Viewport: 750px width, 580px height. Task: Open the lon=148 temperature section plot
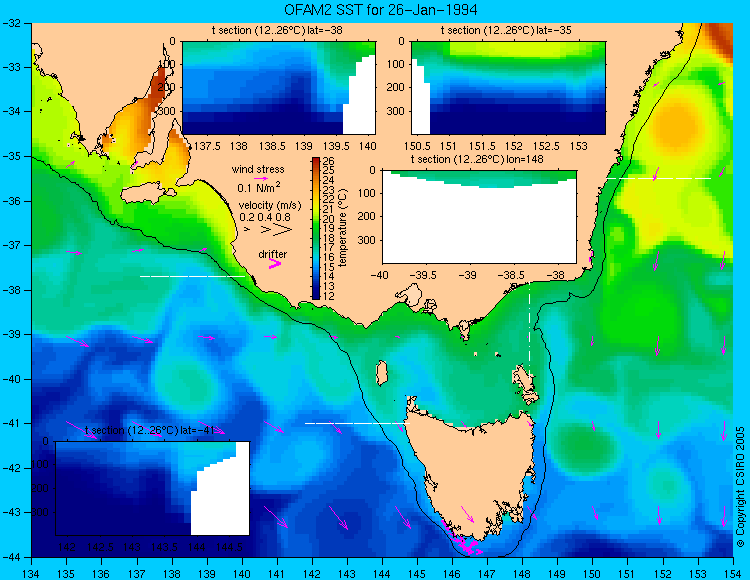[479, 217]
